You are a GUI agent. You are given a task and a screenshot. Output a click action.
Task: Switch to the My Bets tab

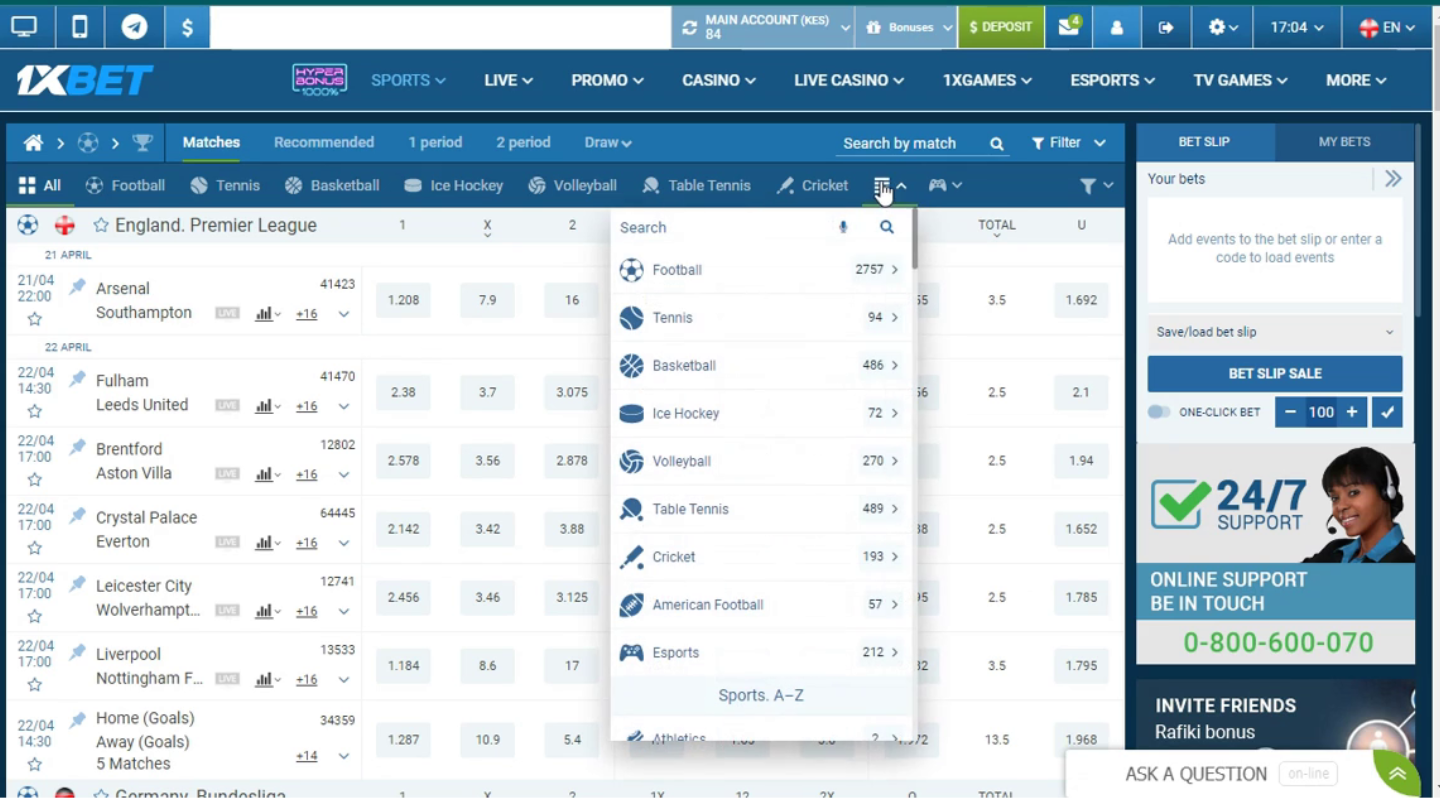point(1344,142)
